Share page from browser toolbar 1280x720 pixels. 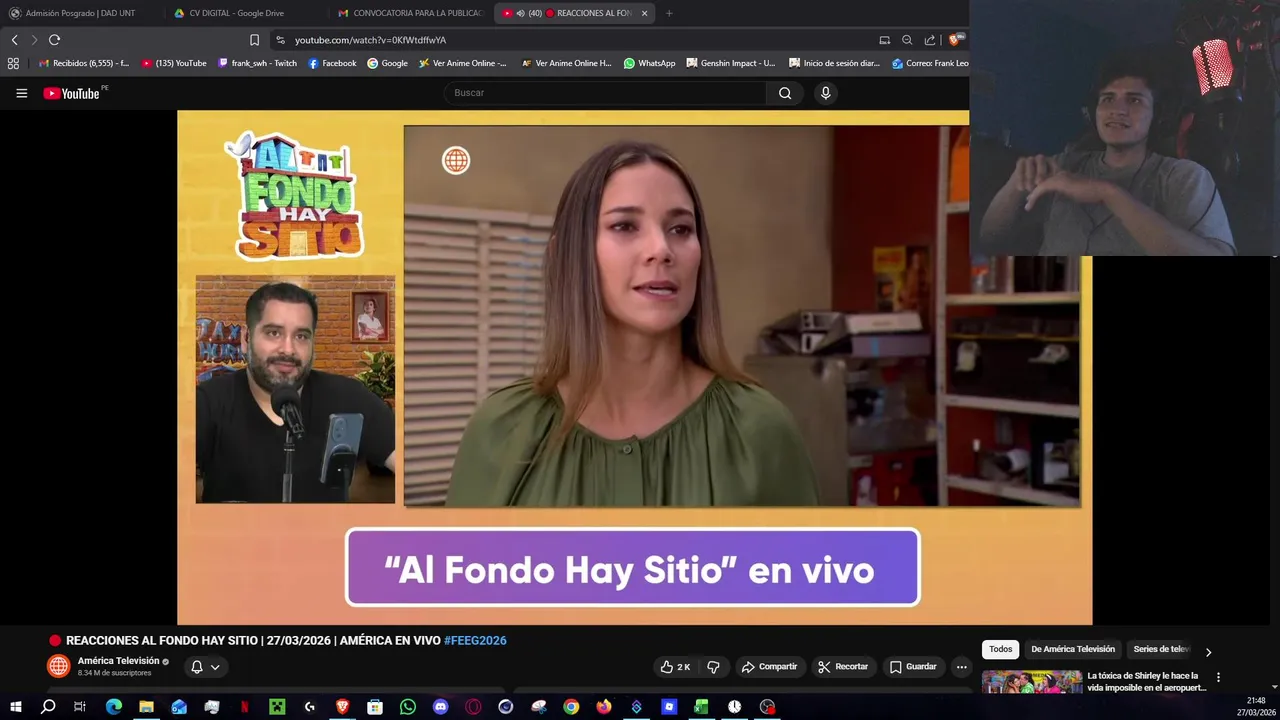[x=930, y=40]
